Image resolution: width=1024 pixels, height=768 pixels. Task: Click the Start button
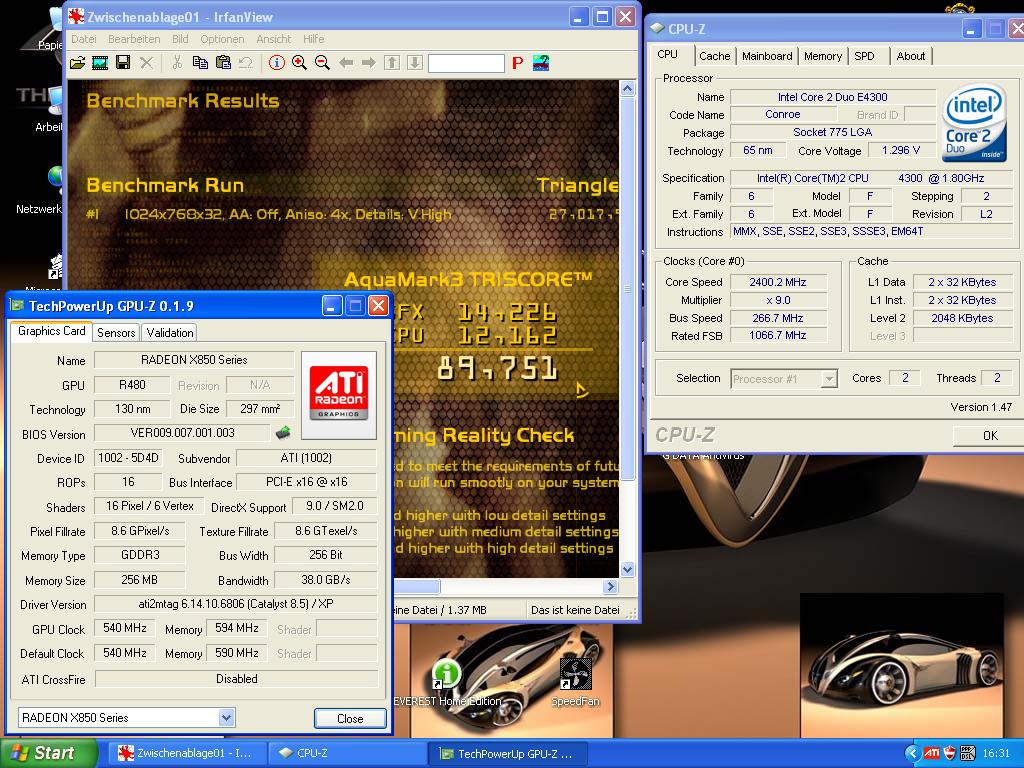click(x=47, y=753)
